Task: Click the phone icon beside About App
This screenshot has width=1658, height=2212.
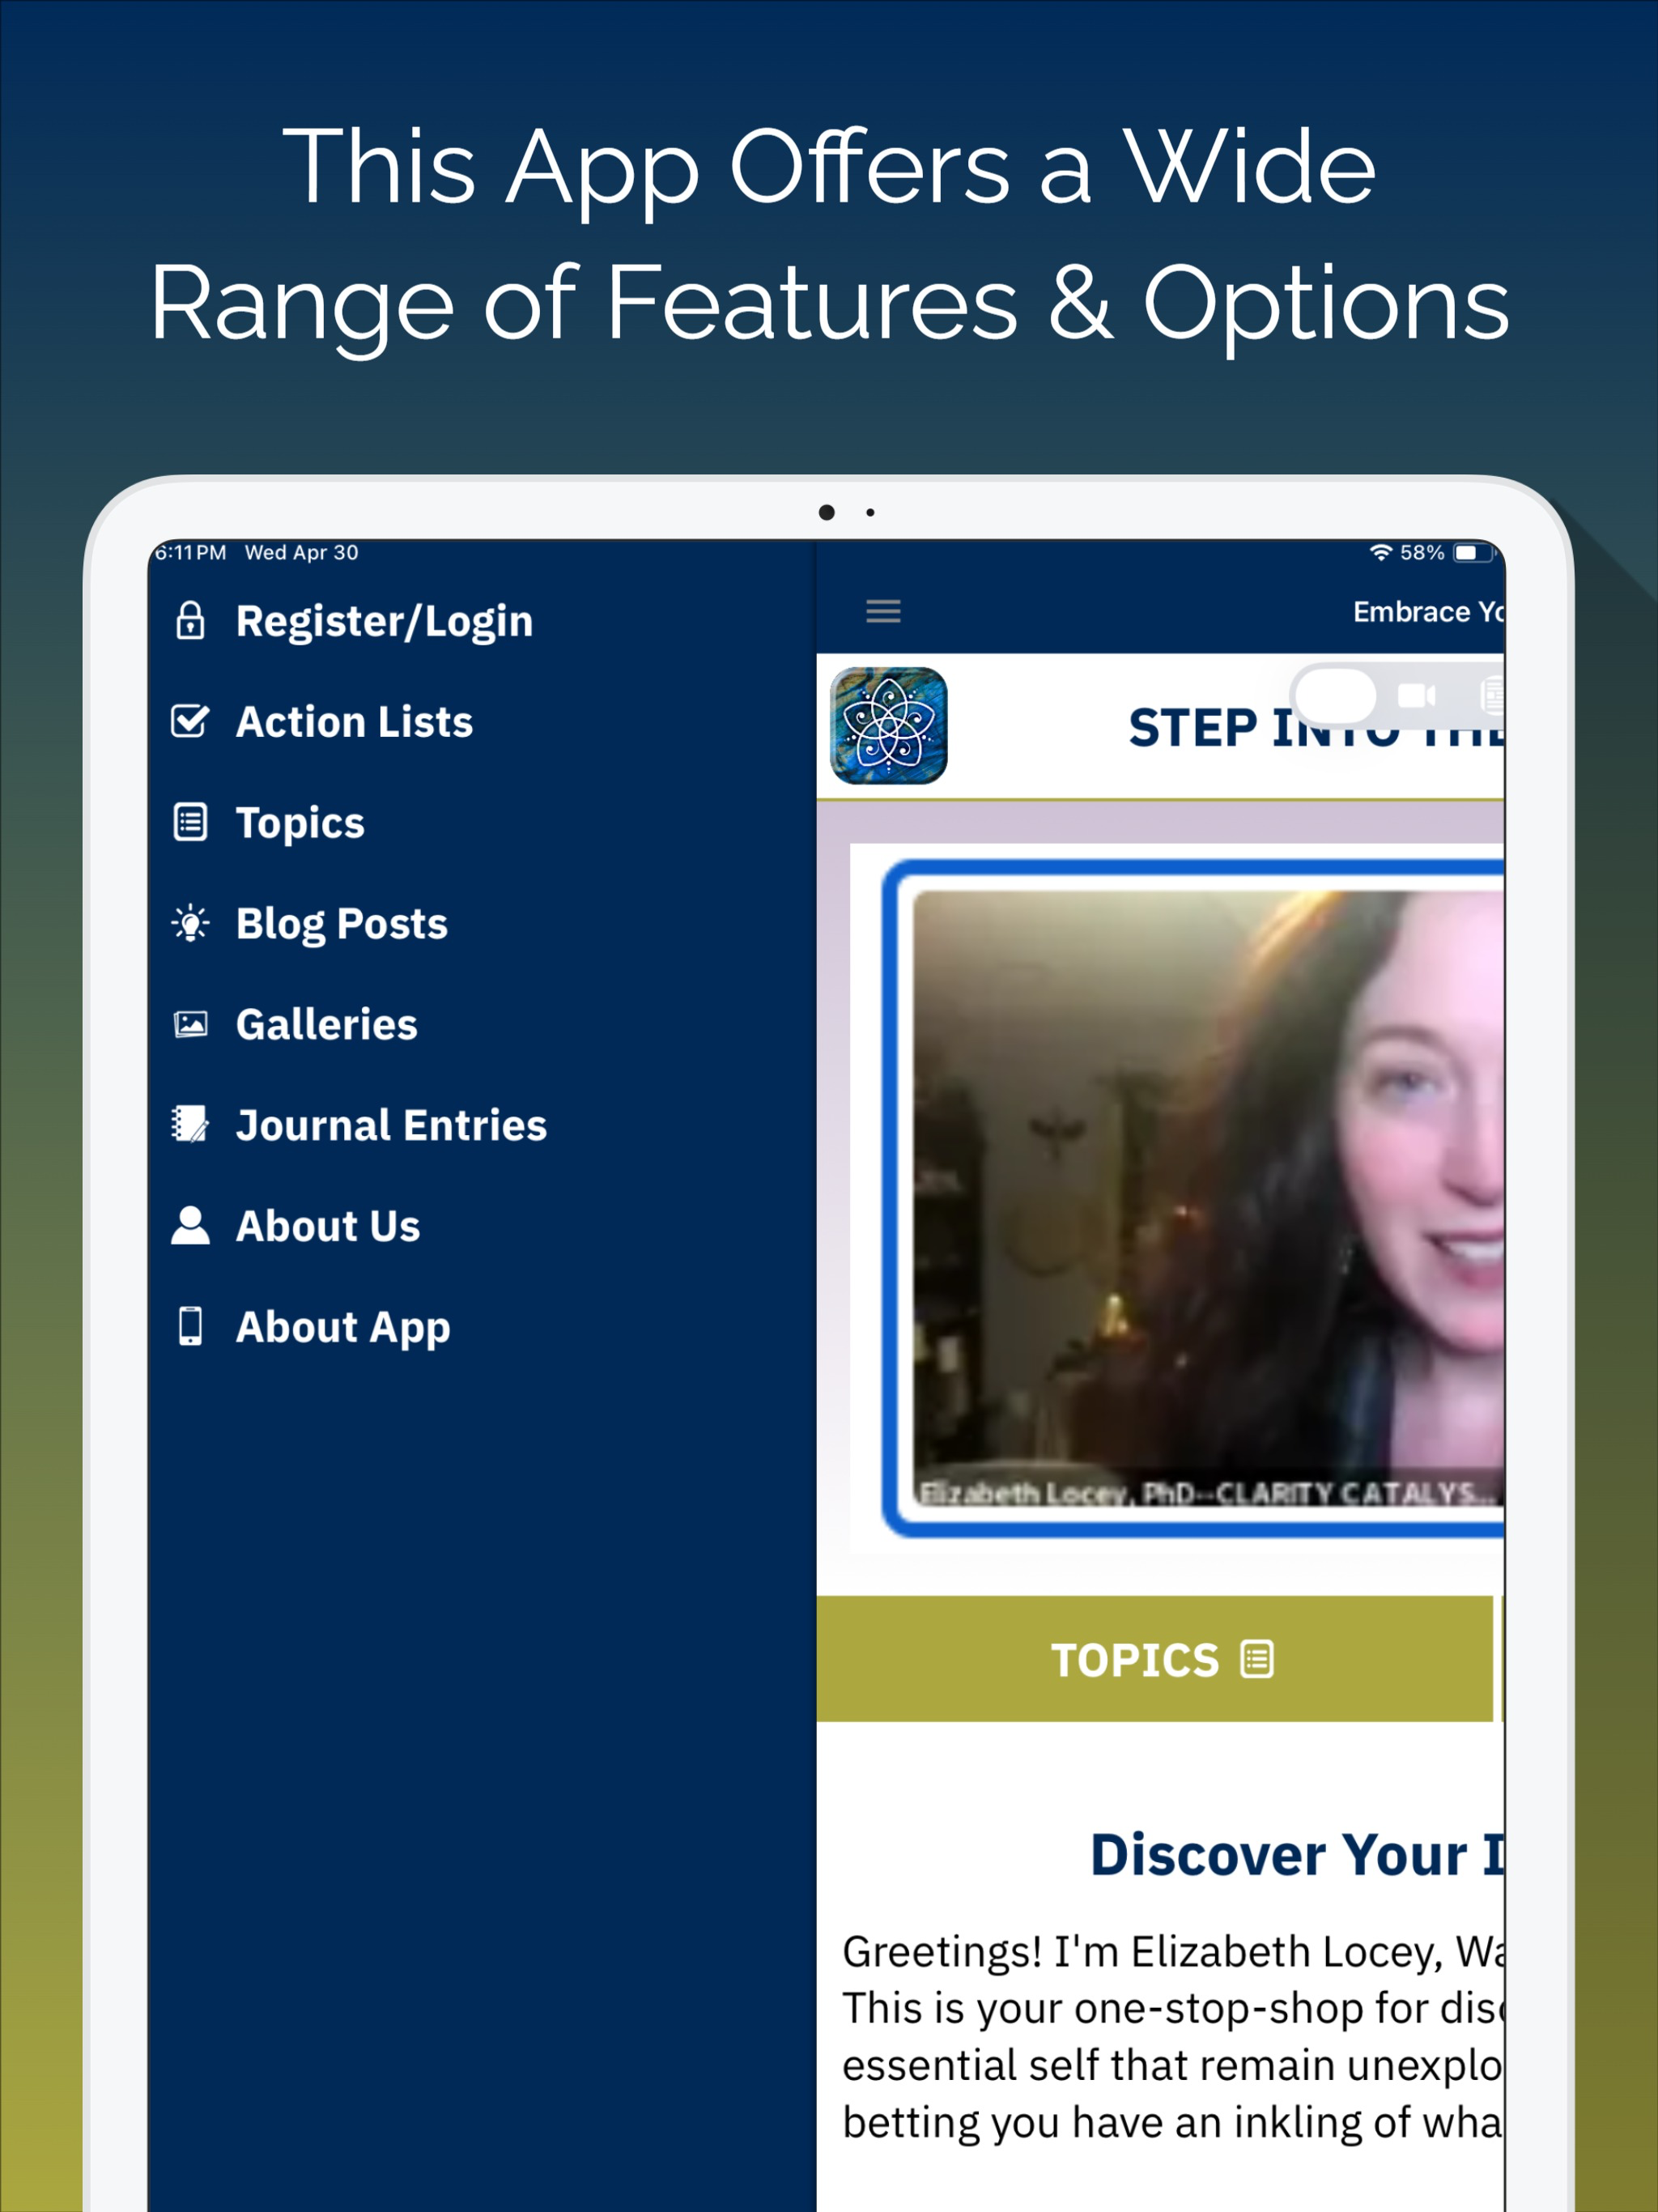Action: coord(190,1326)
